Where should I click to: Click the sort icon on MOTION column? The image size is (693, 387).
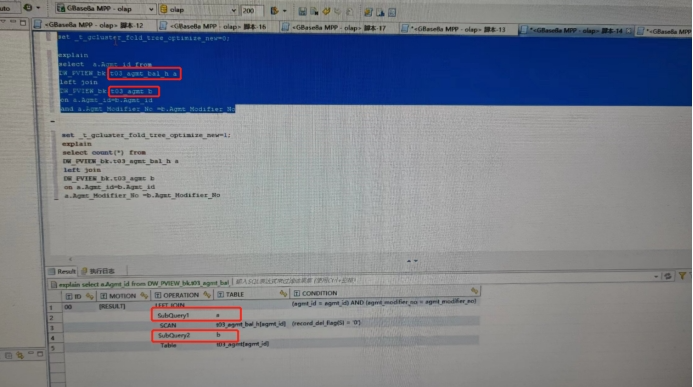pyautogui.click(x=144, y=295)
